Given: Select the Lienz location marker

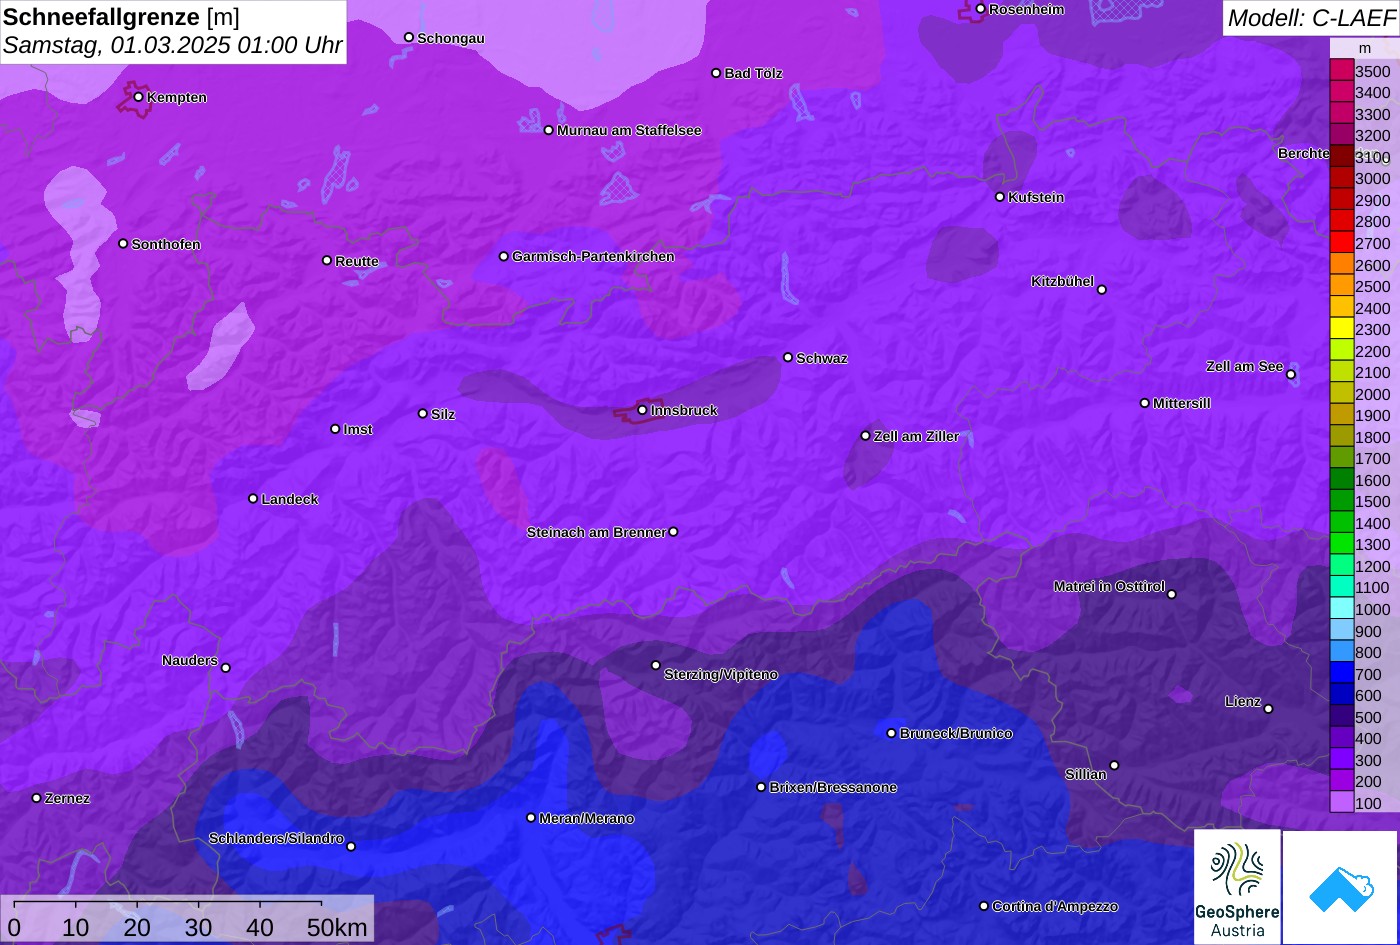Looking at the screenshot, I should pos(1268,709).
